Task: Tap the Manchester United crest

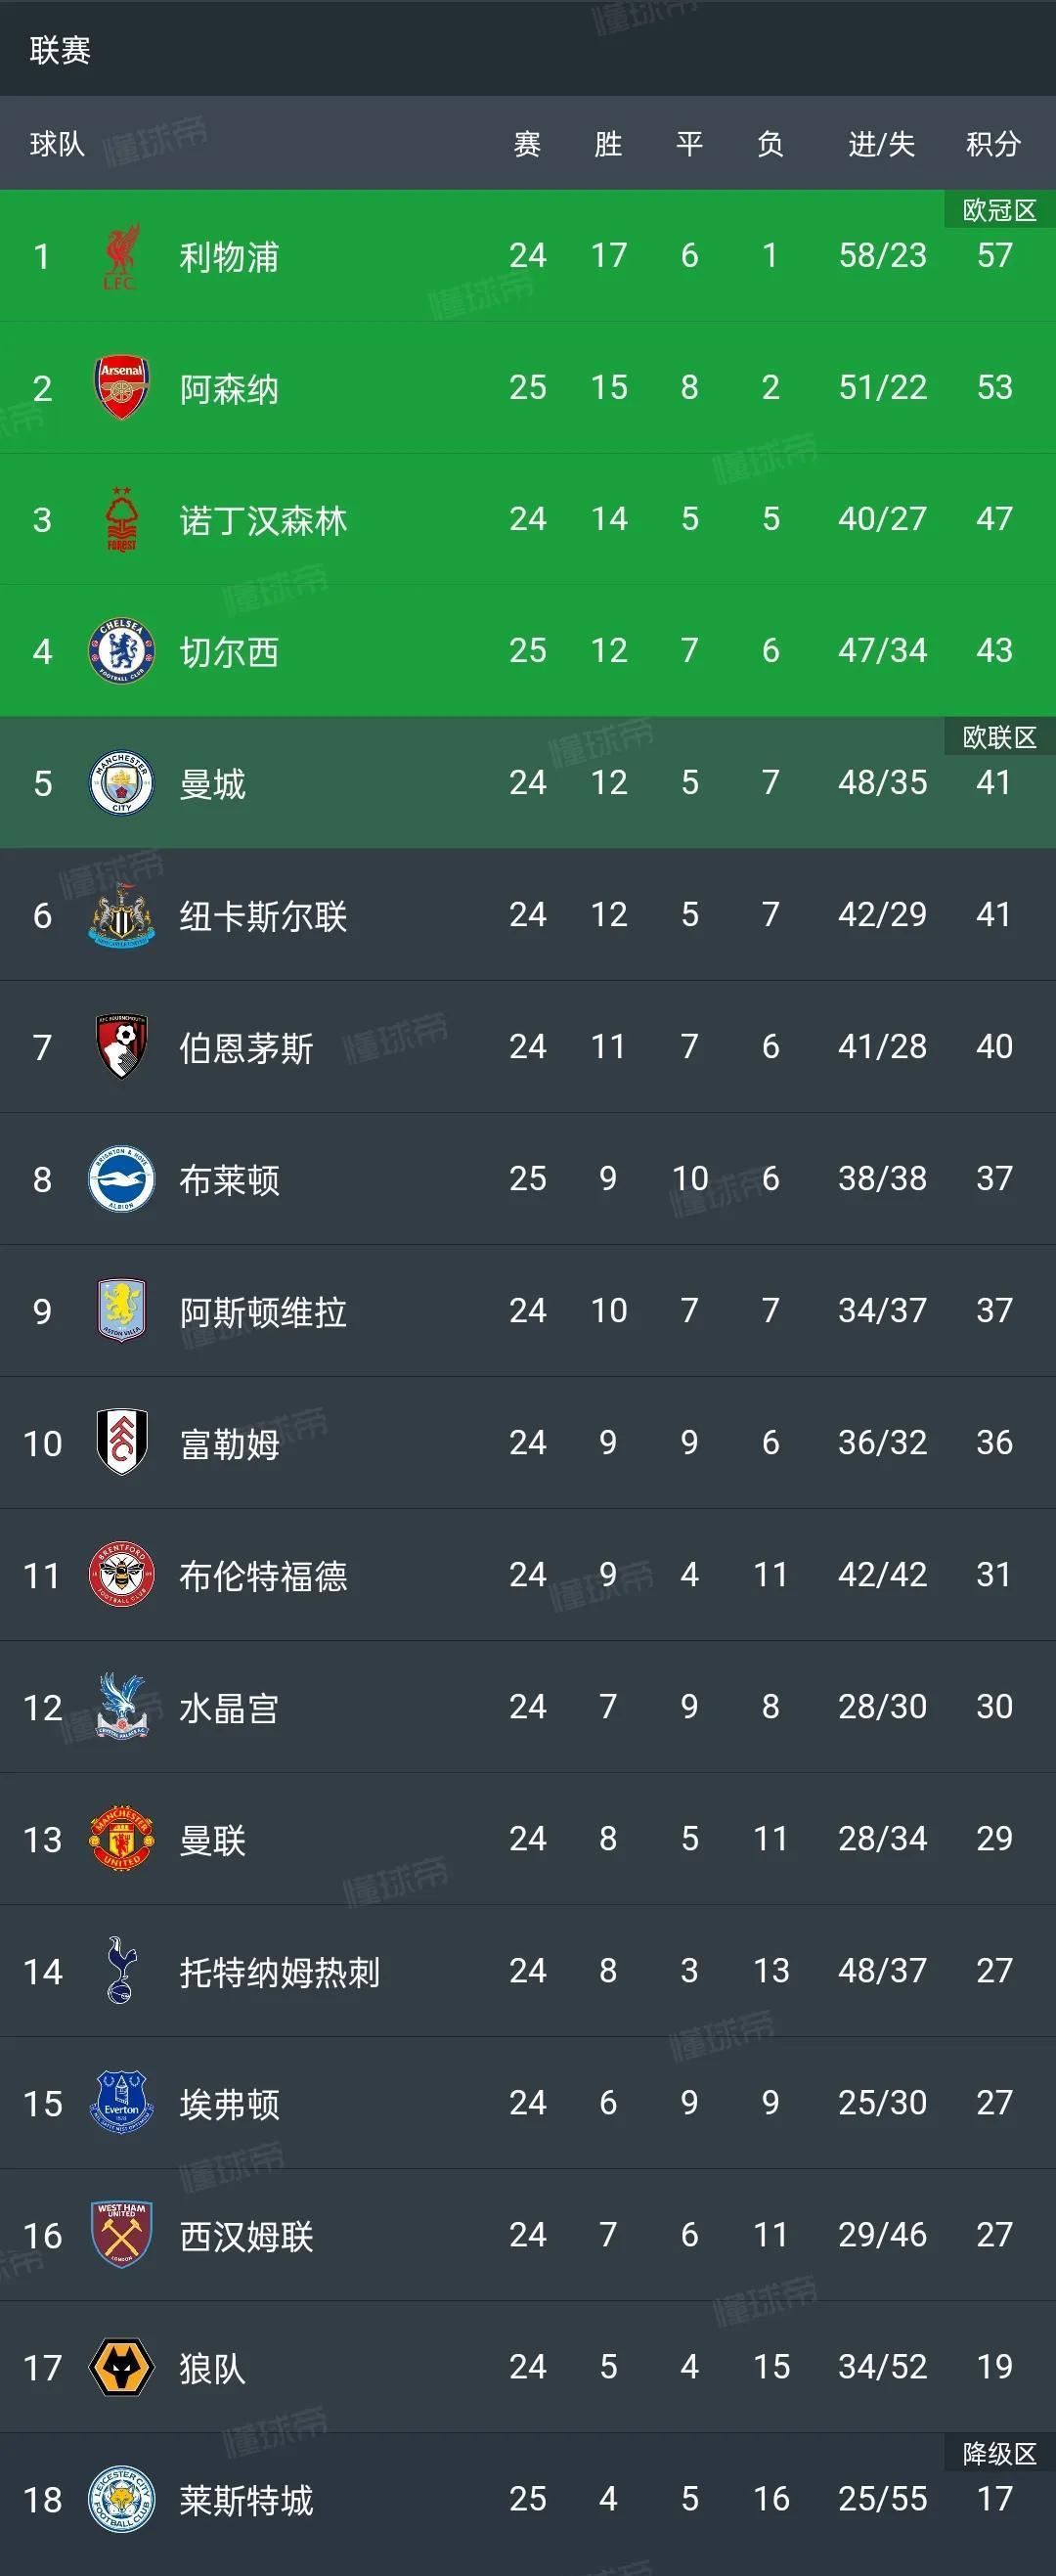Action: pos(121,1839)
